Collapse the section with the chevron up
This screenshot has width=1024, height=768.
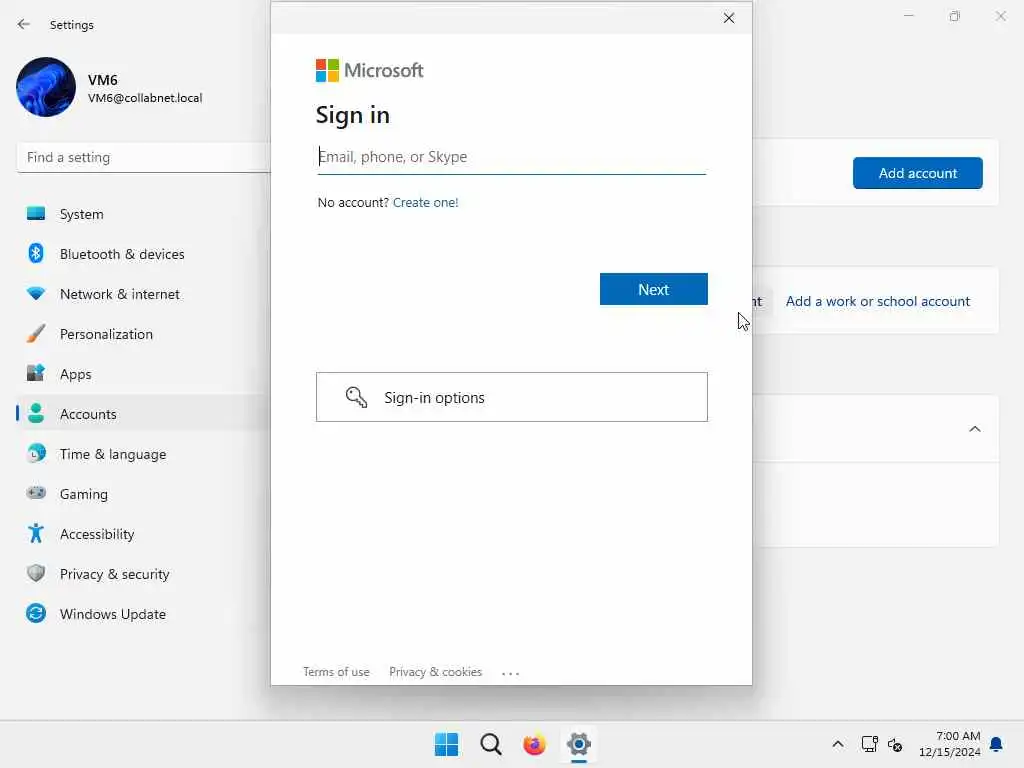(974, 429)
